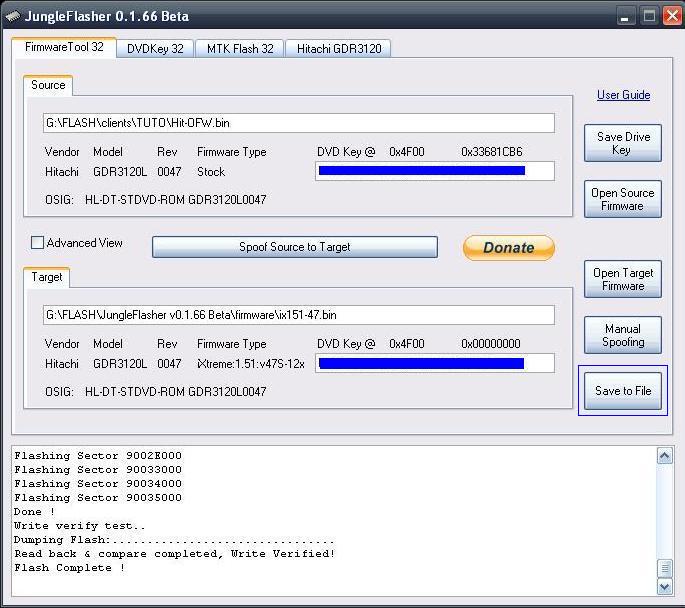This screenshot has height=608, width=685.
Task: Click Source model value 'GDR3120L'
Action: 120,172
